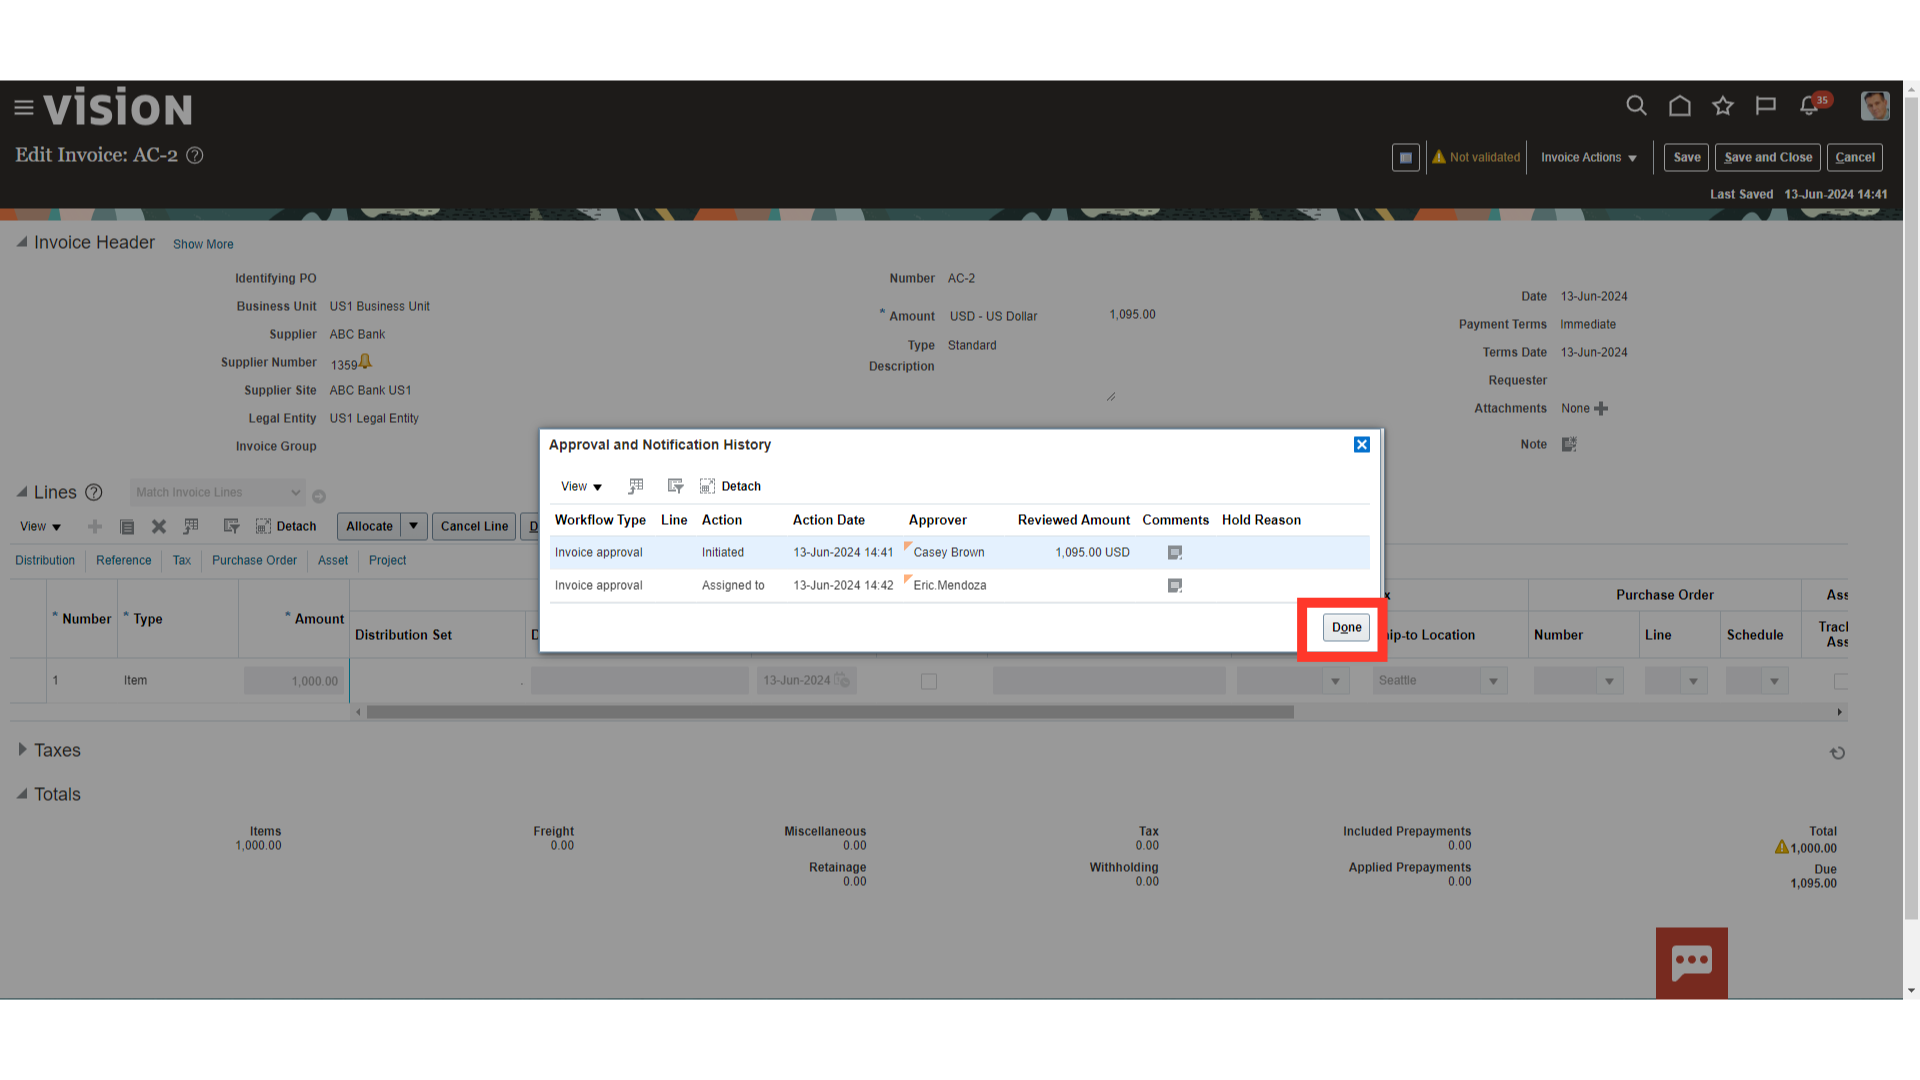The image size is (1920, 1080).
Task: Open user profile avatar menu
Action: pyautogui.click(x=1875, y=106)
